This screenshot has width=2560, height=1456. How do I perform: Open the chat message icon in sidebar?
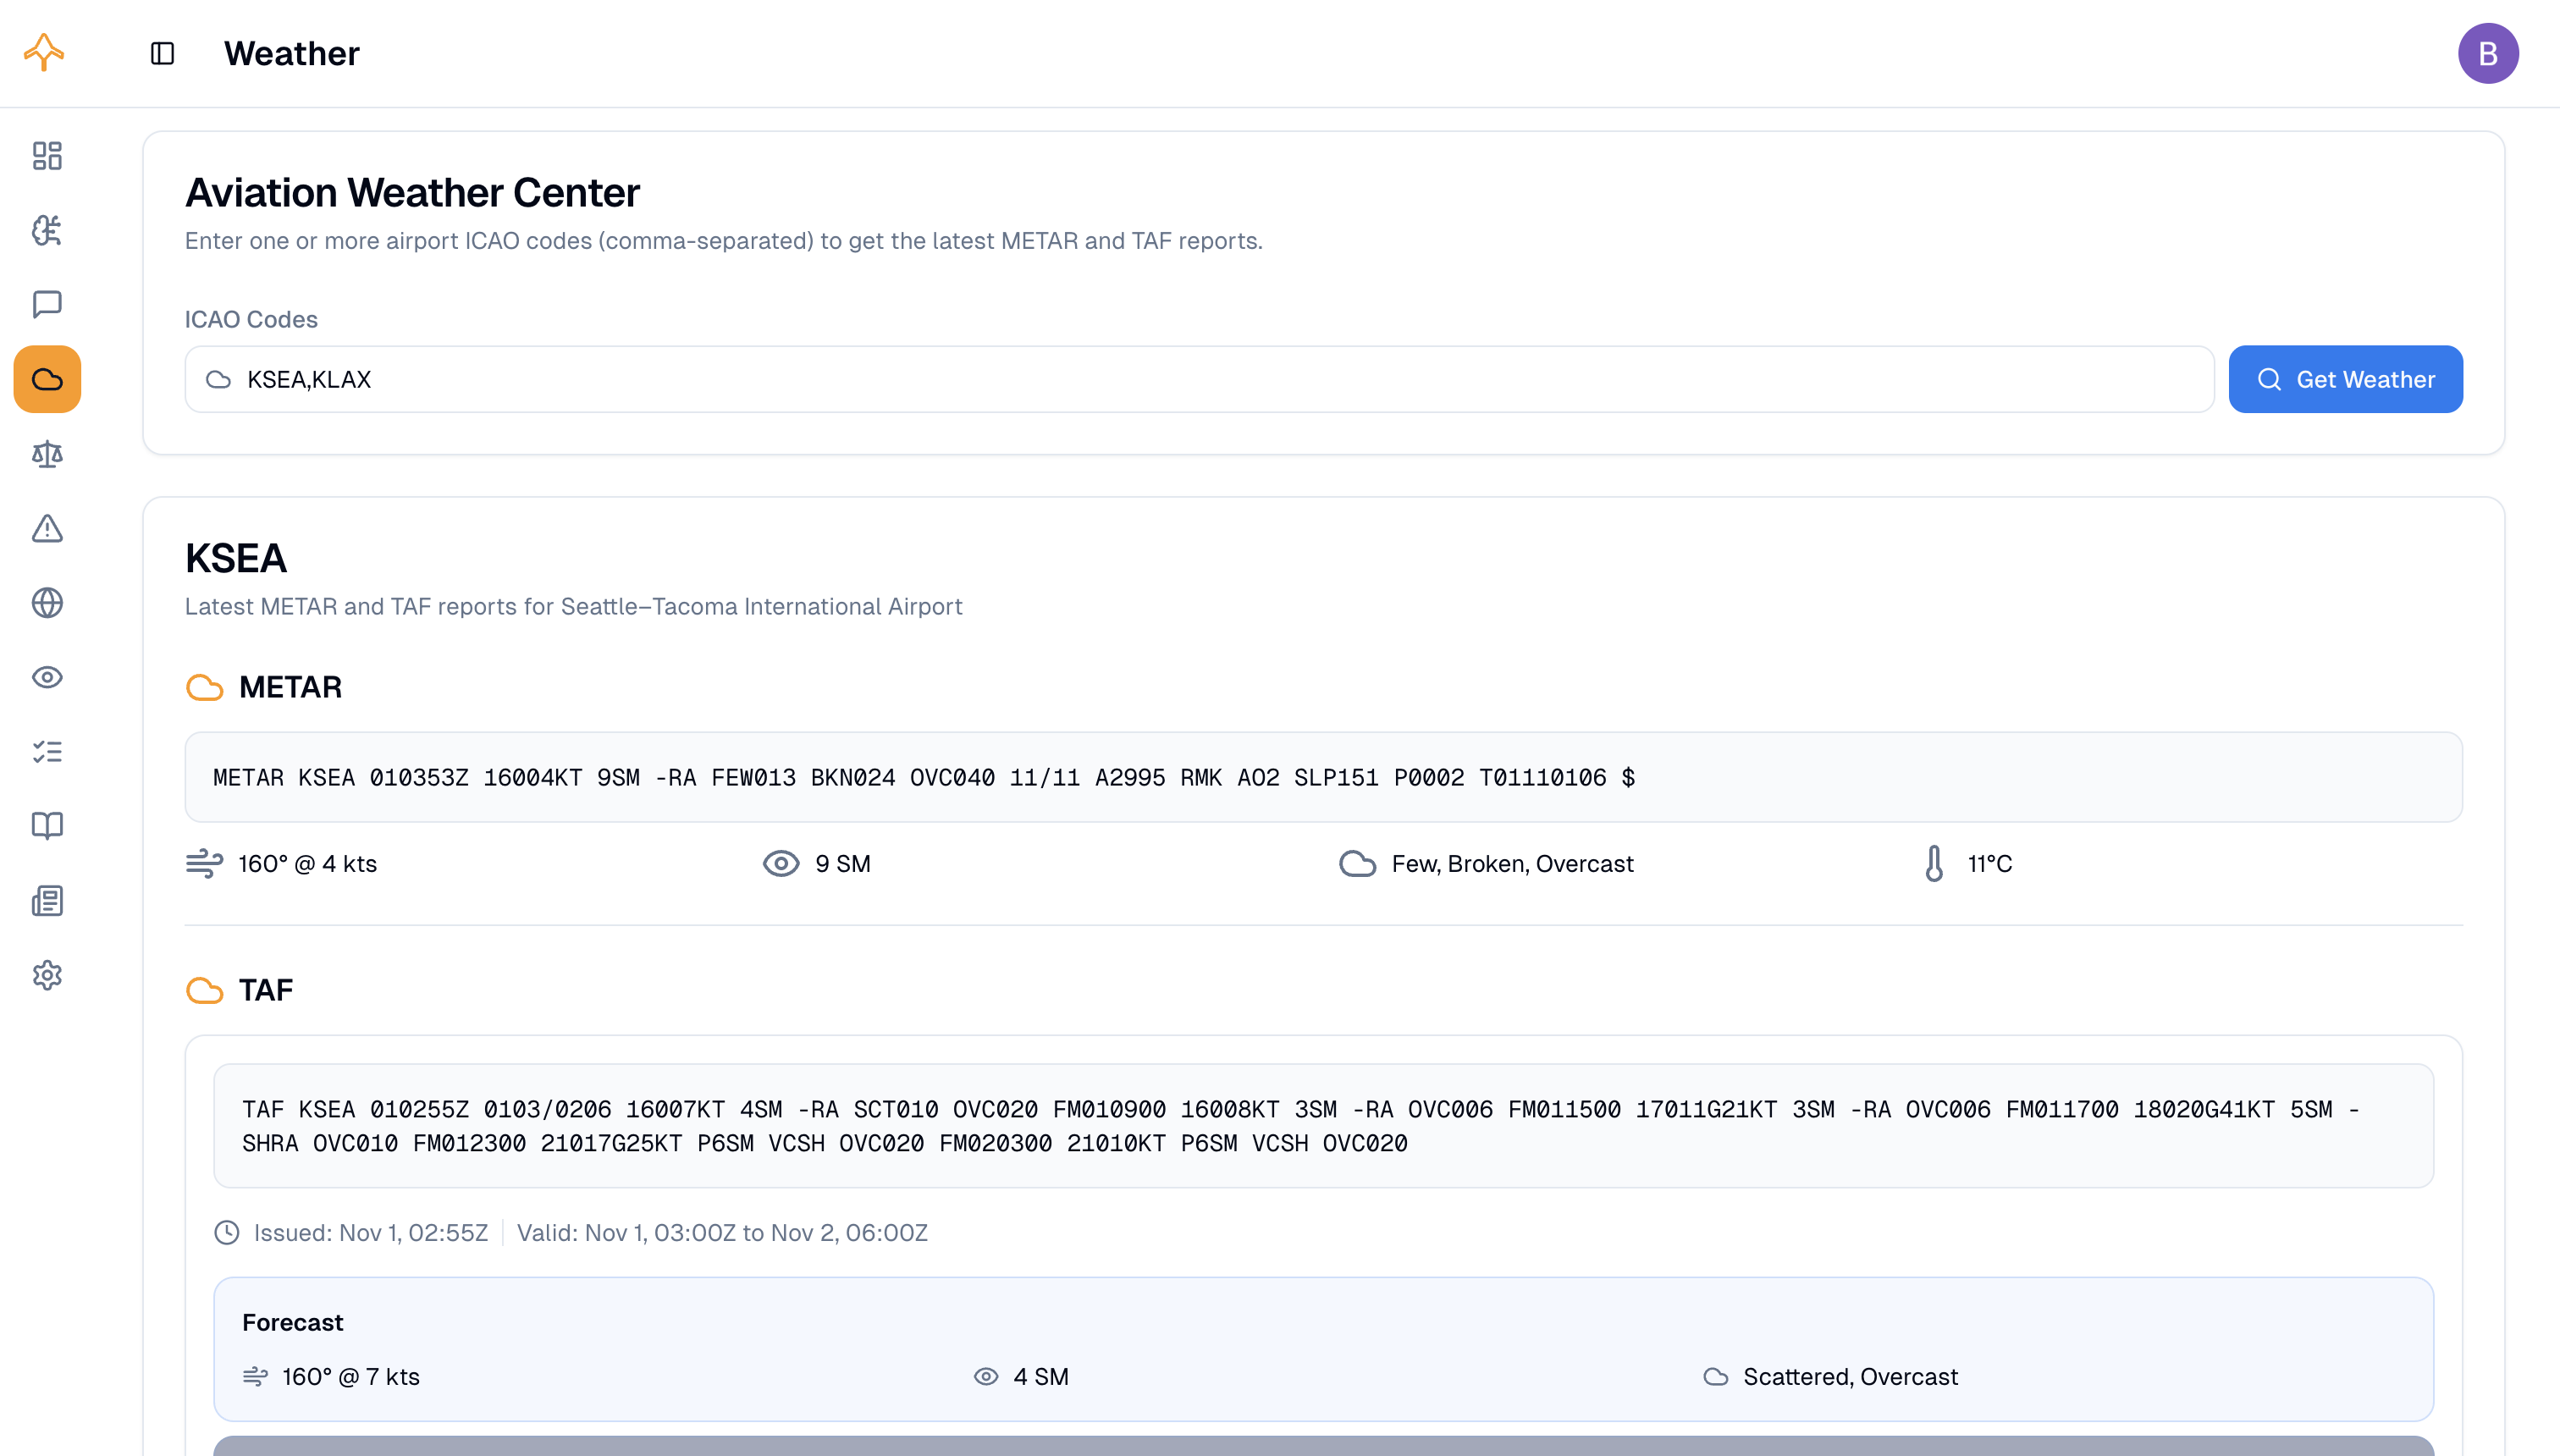47,304
